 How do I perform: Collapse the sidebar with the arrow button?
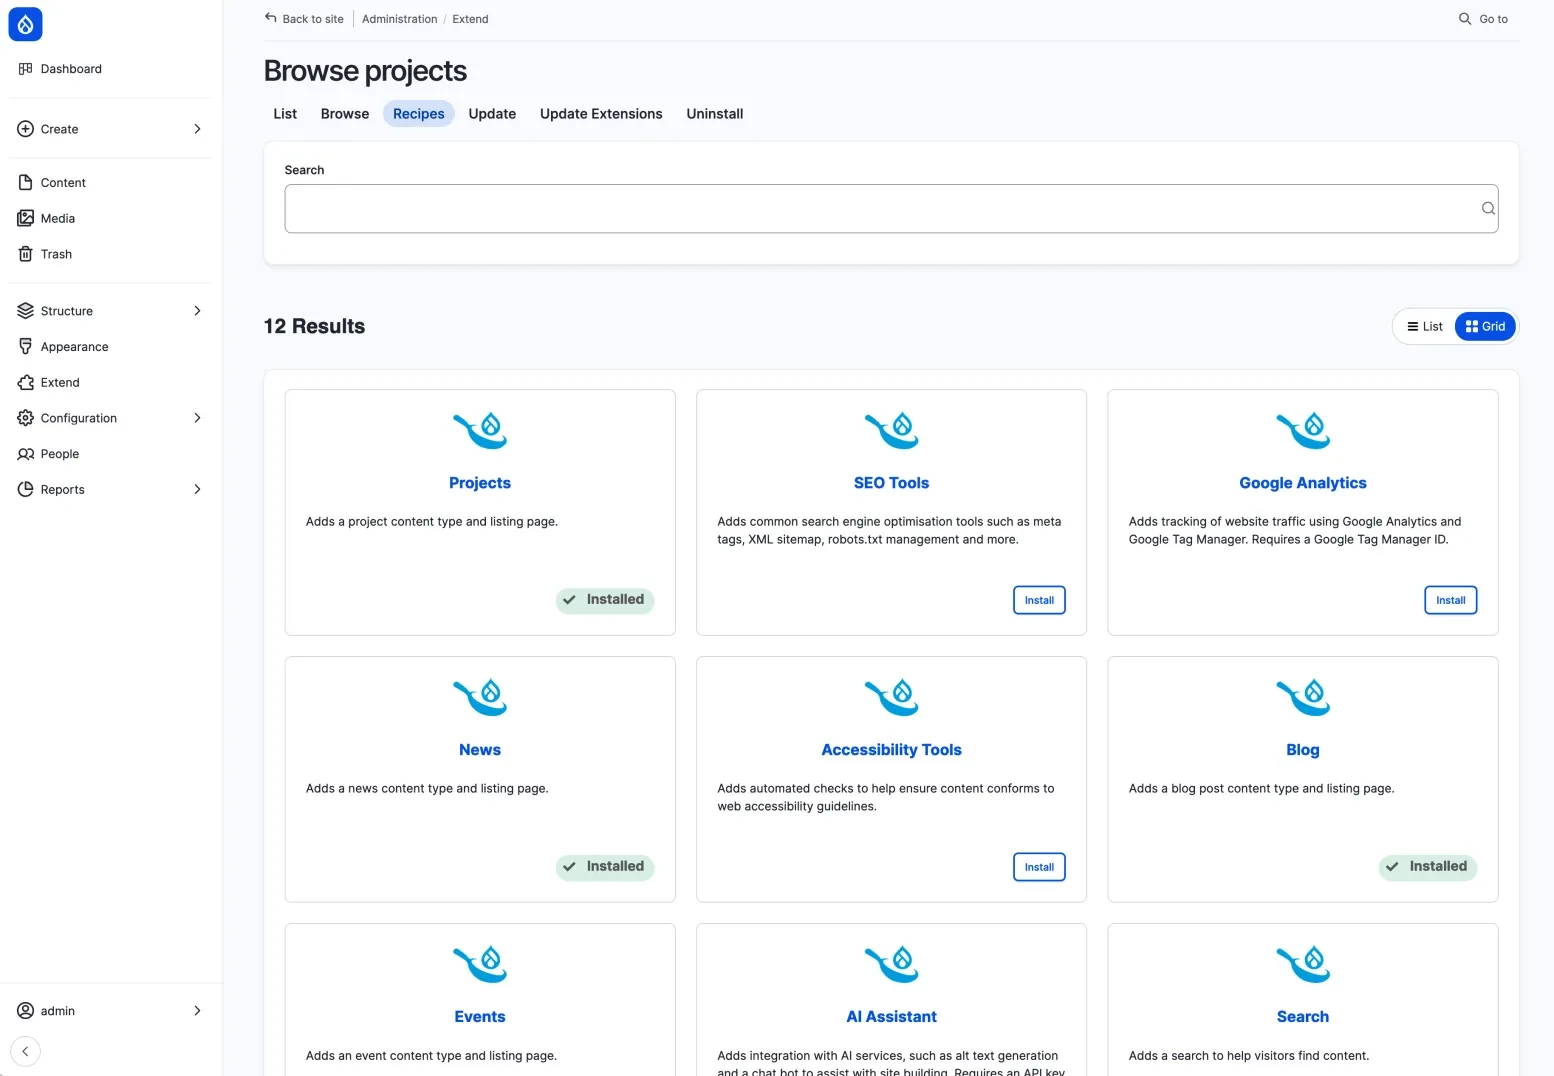(x=25, y=1051)
